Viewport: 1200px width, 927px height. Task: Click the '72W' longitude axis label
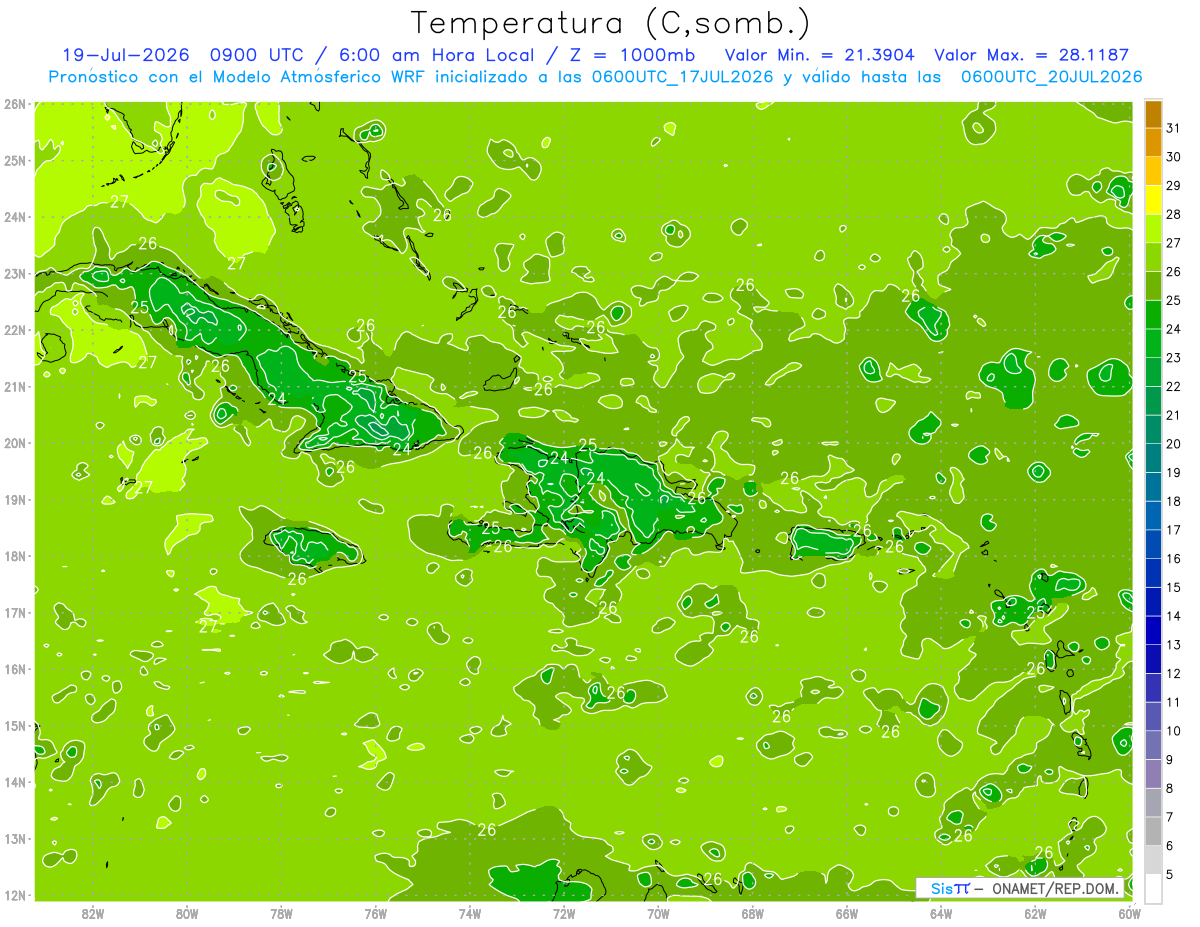[564, 913]
